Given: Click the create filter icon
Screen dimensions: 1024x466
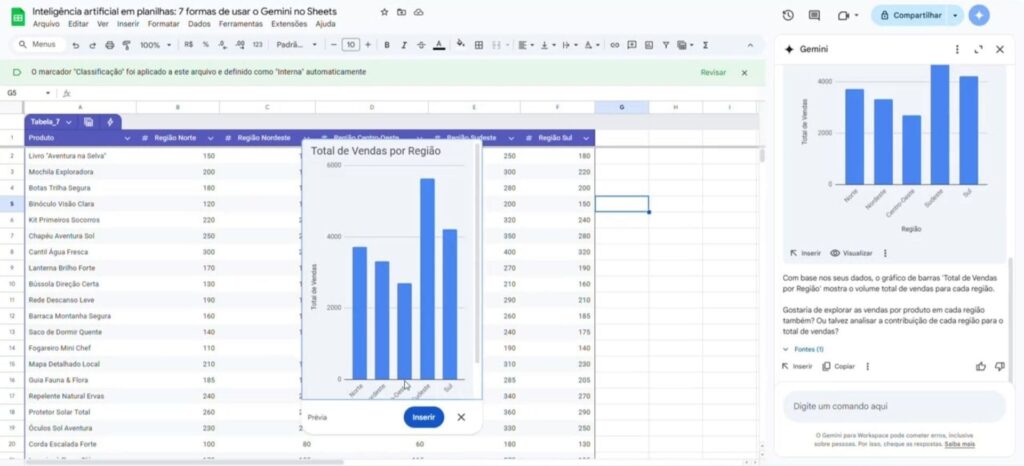Looking at the screenshot, I should click(665, 45).
